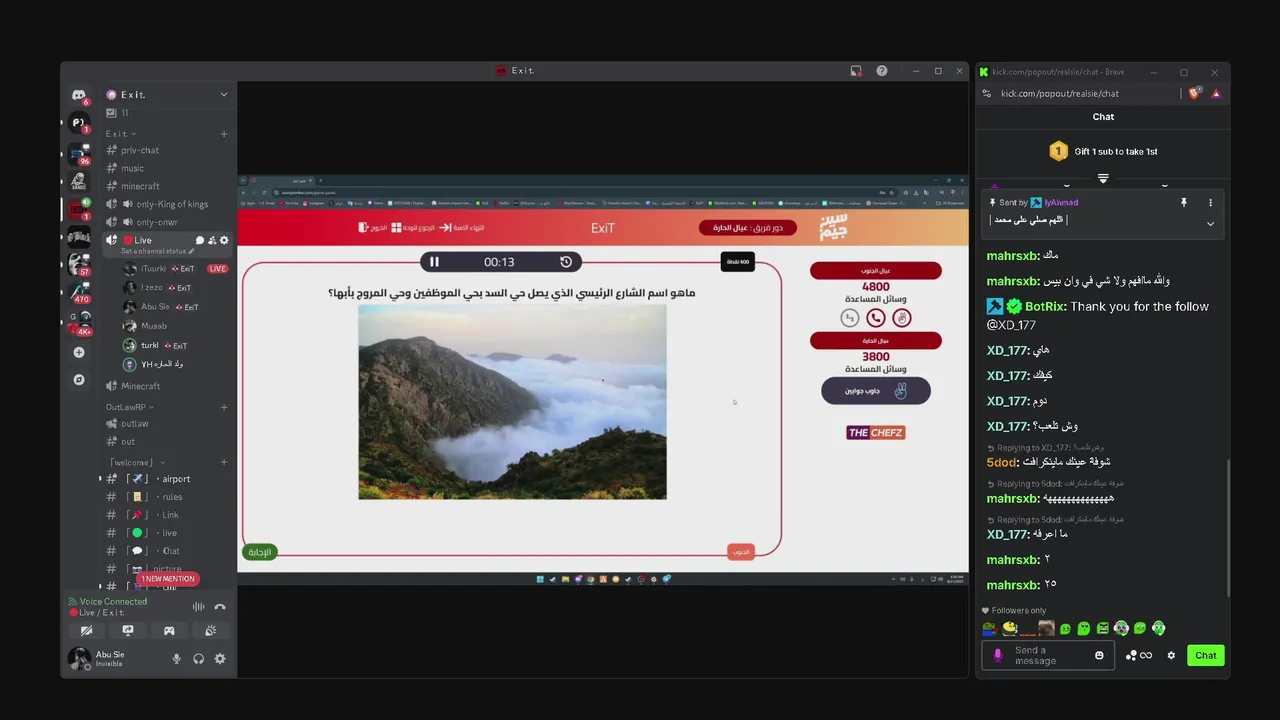Open Discord help question mark icon
Viewport: 1280px width, 720px height.
tap(881, 71)
